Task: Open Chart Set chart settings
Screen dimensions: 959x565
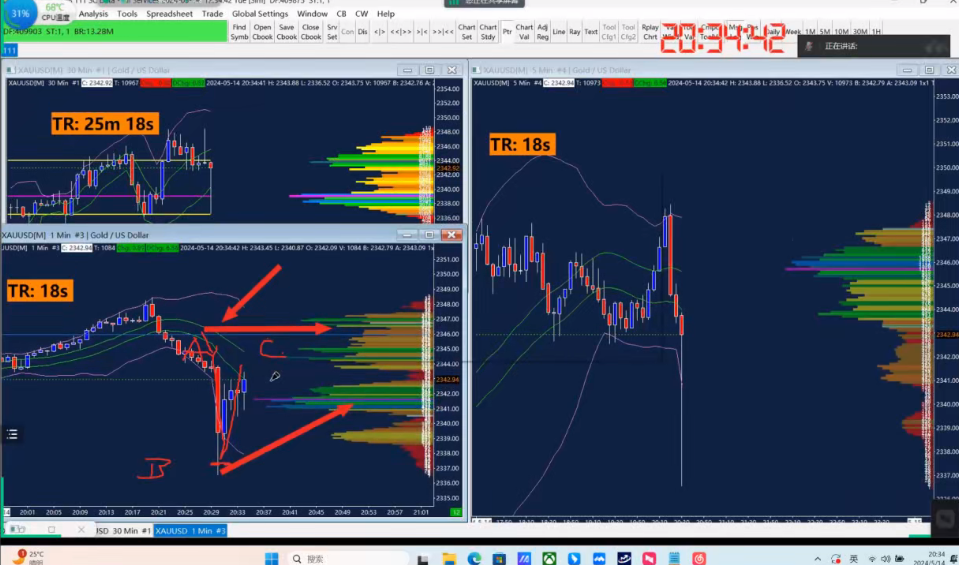Action: tap(466, 32)
